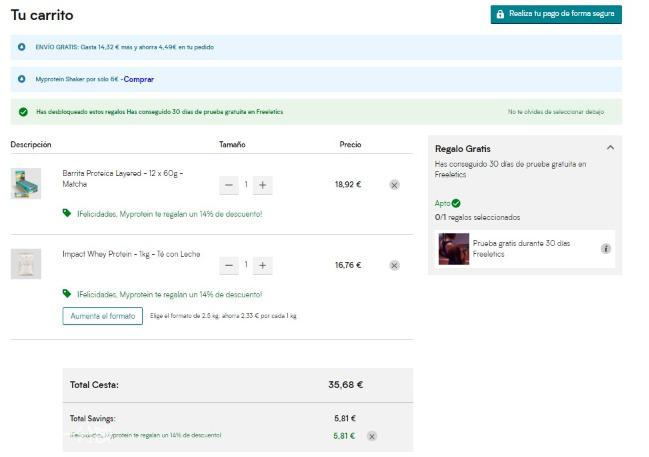The height and width of the screenshot is (457, 649).
Task: Click the 18,92 € price of Barrita Proteica
Action: (x=348, y=184)
